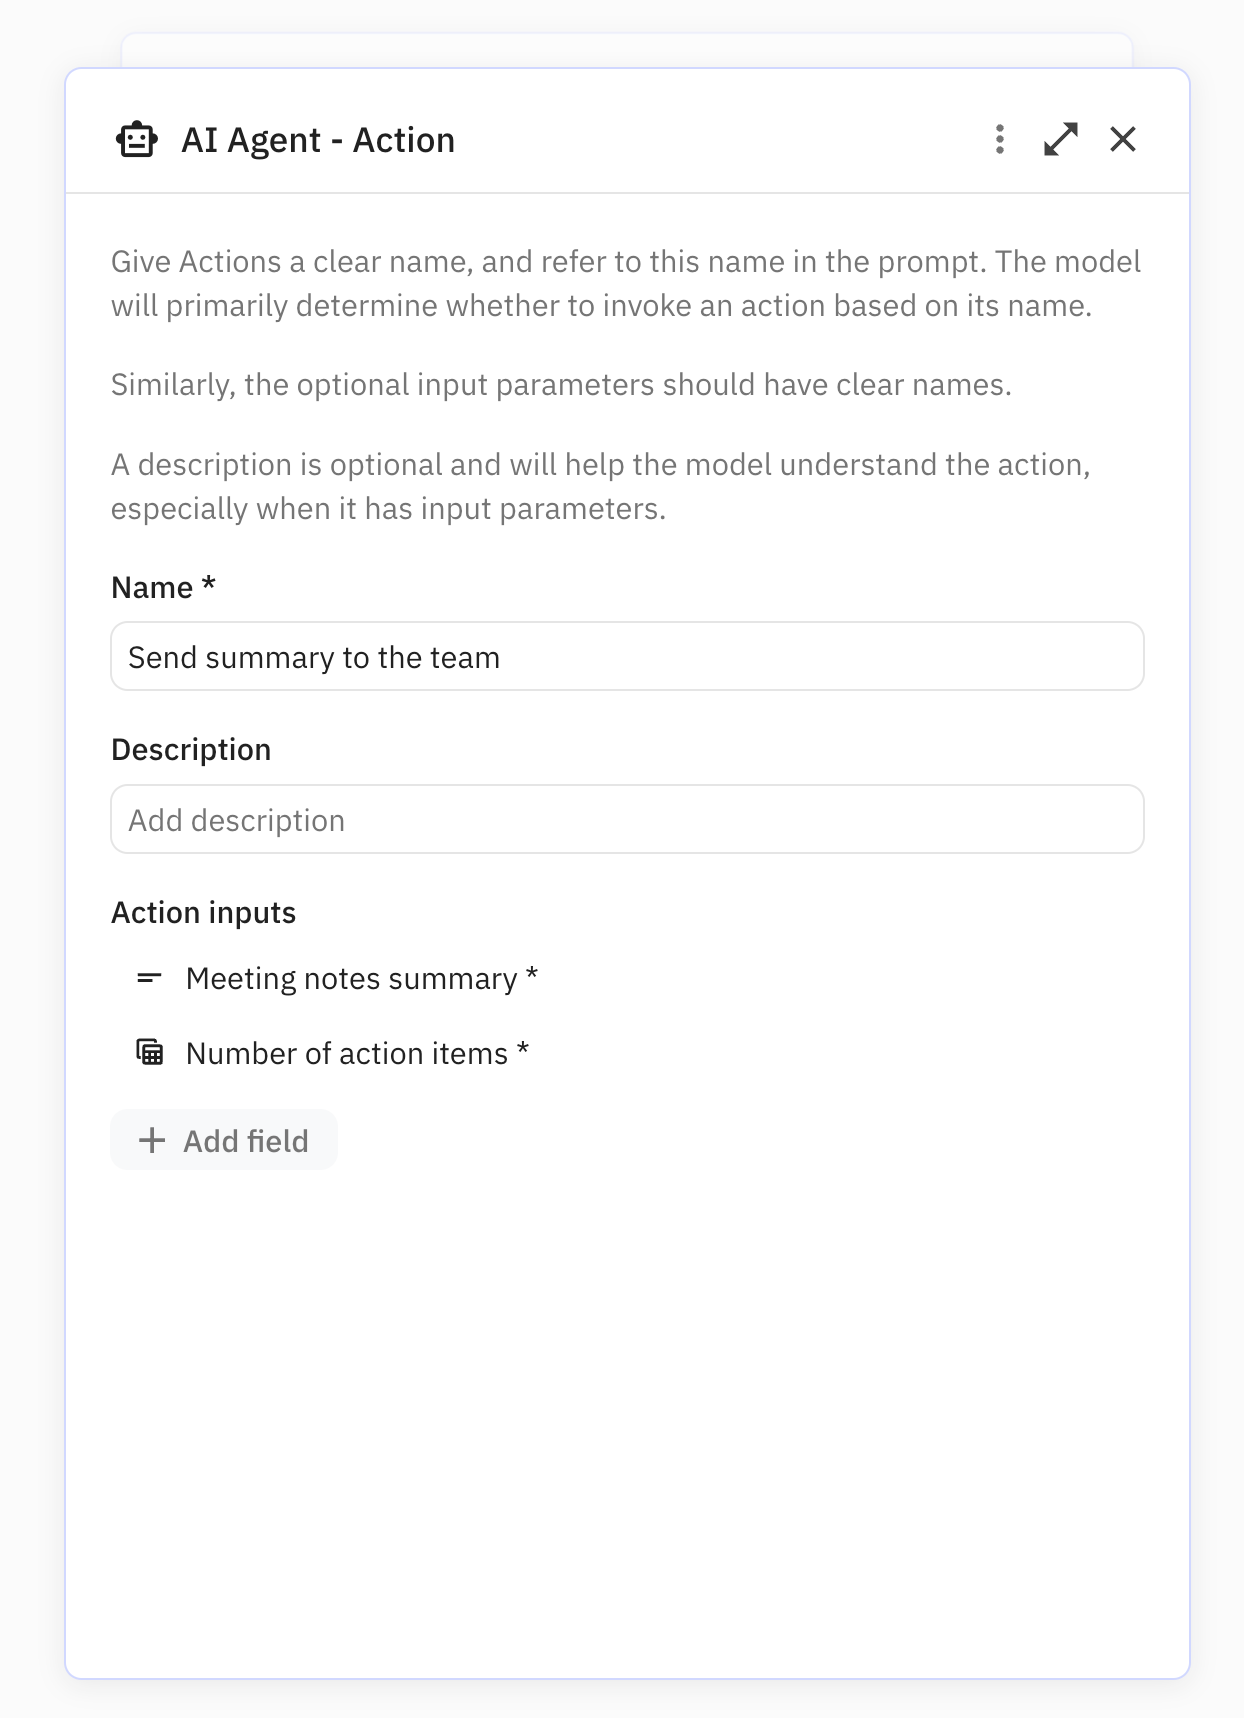Click the Action inputs section header

(x=203, y=911)
